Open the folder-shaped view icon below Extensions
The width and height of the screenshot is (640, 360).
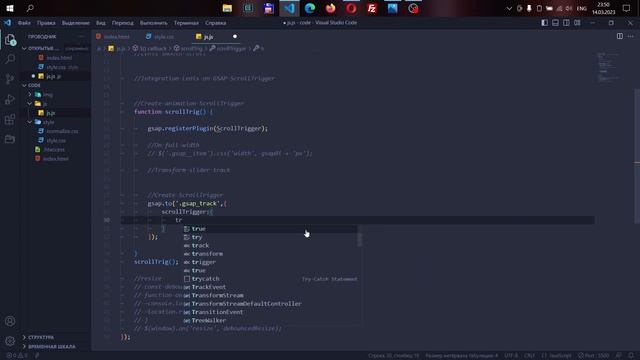point(10,139)
